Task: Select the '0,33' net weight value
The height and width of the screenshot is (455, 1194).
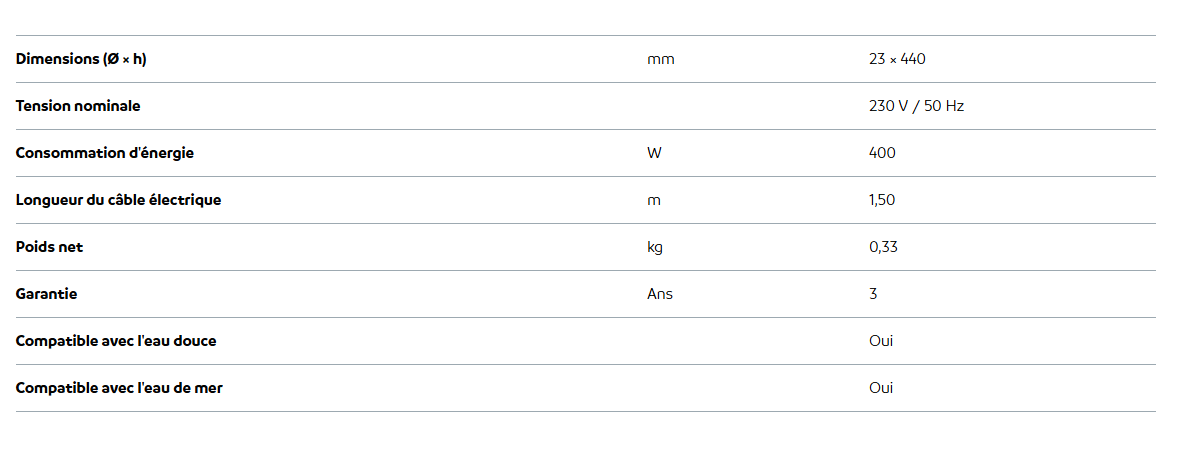Action: click(x=883, y=247)
